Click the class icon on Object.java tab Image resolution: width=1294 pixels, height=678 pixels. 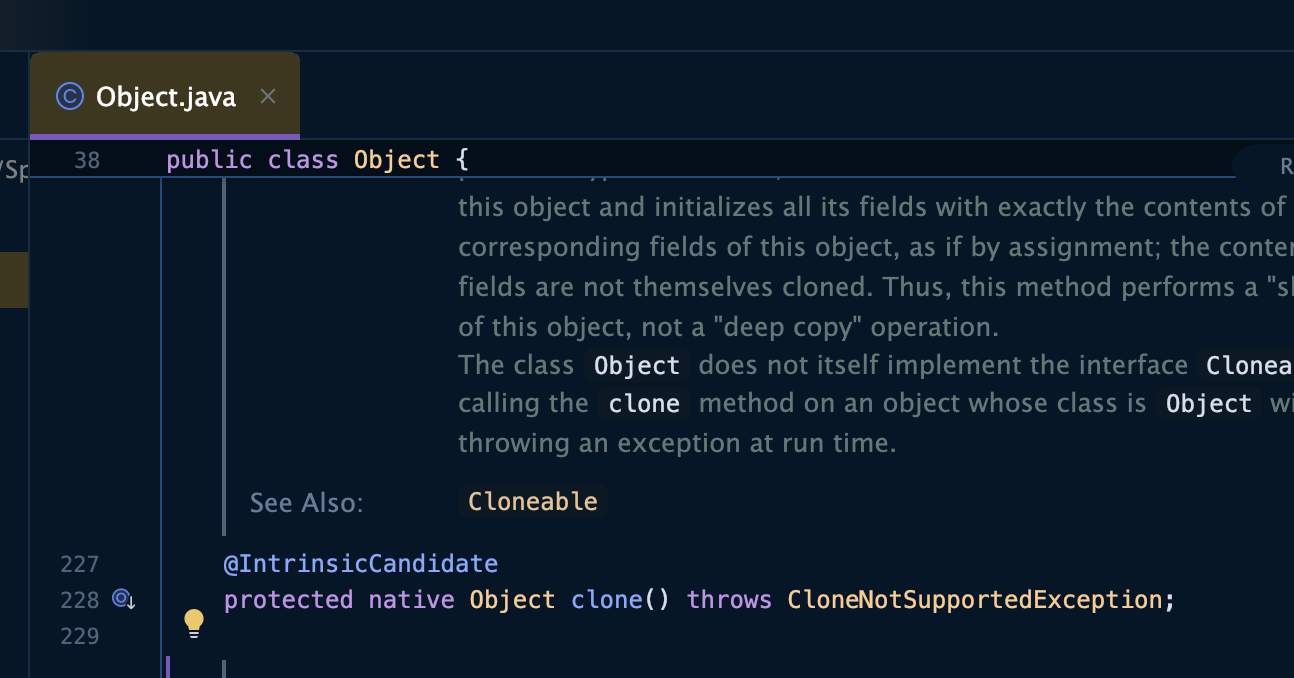point(69,96)
